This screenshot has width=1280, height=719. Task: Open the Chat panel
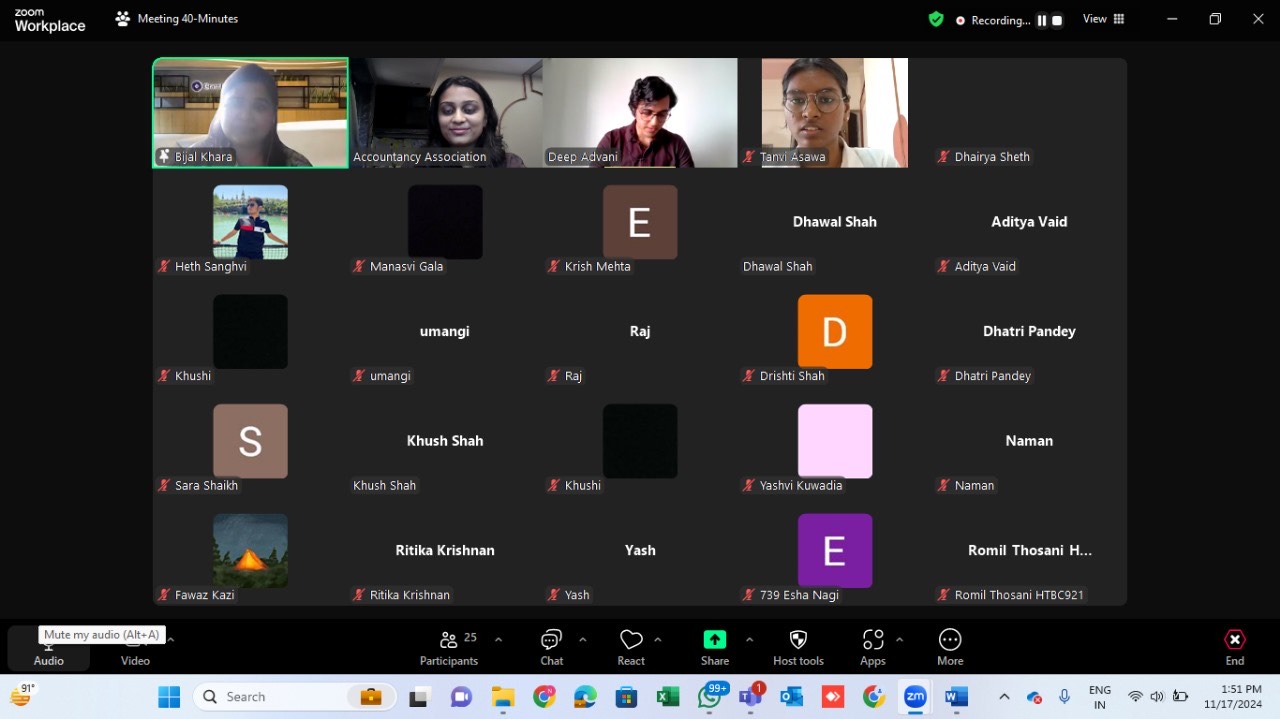click(551, 647)
